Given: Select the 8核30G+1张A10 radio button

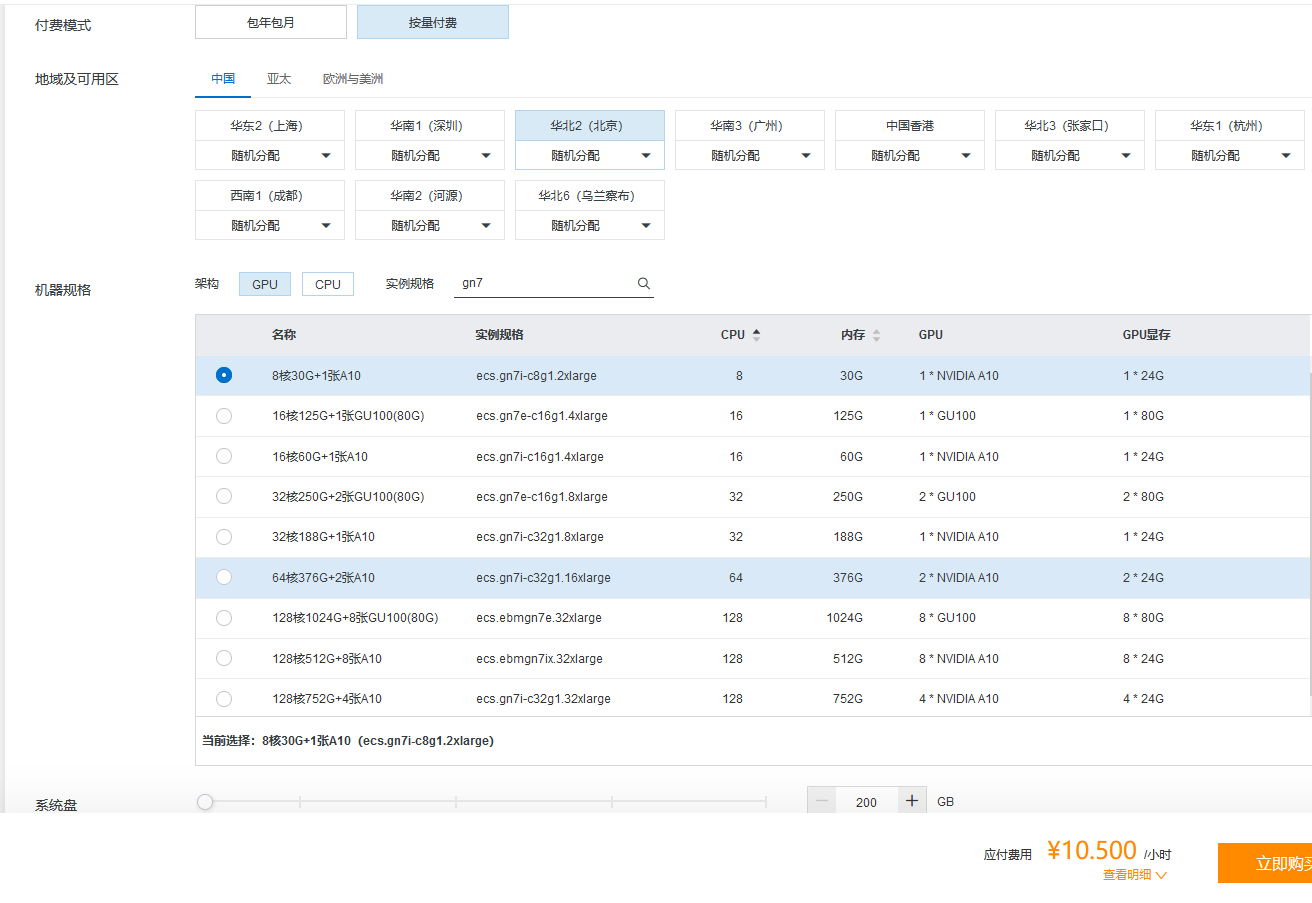Looking at the screenshot, I should pyautogui.click(x=224, y=375).
